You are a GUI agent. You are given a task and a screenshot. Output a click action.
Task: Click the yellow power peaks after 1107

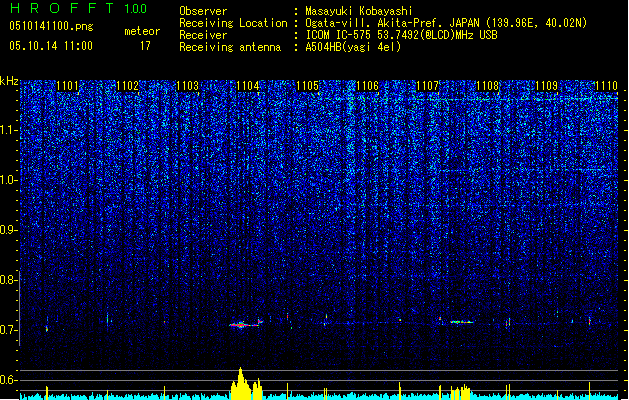pos(460,392)
